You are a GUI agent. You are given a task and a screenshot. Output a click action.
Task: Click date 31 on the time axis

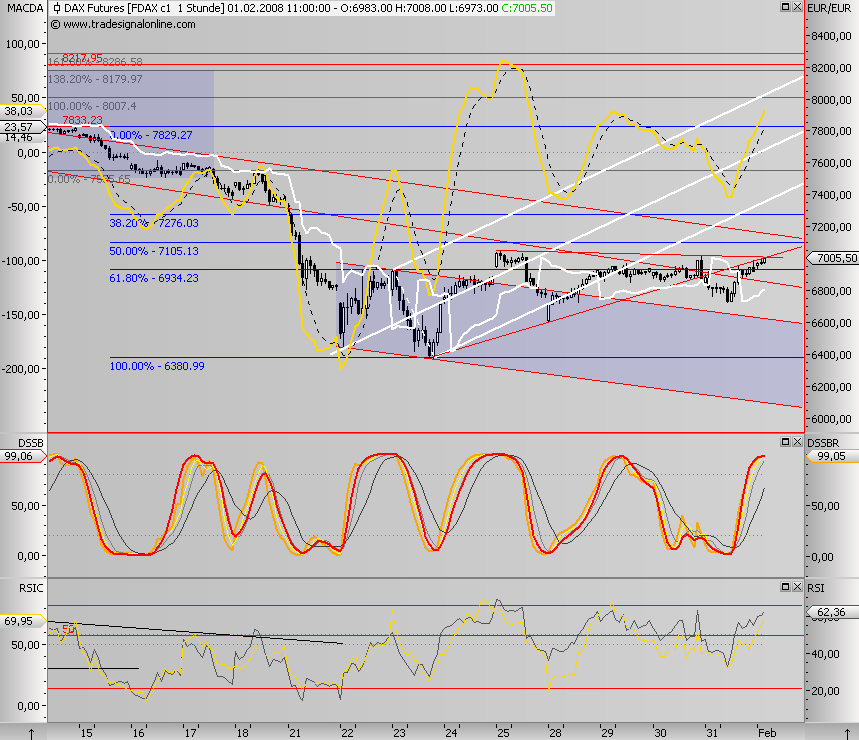tap(712, 733)
